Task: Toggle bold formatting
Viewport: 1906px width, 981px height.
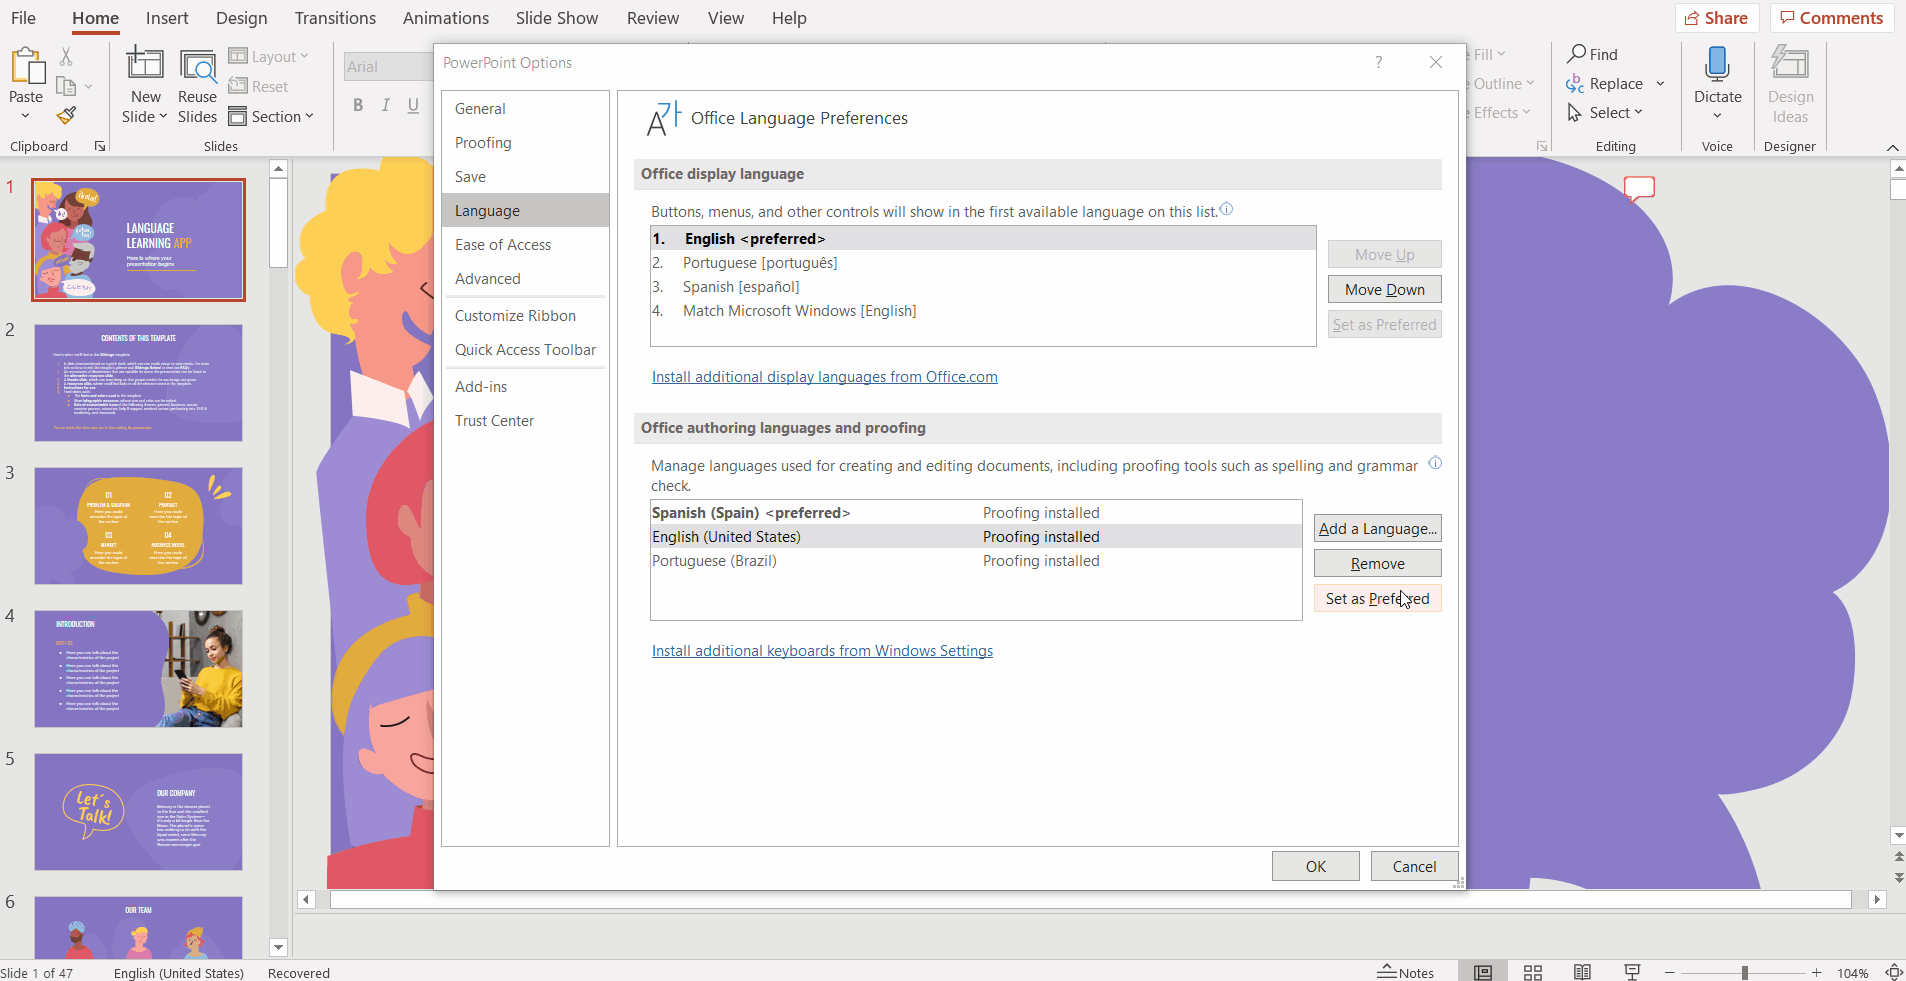Action: pos(357,104)
